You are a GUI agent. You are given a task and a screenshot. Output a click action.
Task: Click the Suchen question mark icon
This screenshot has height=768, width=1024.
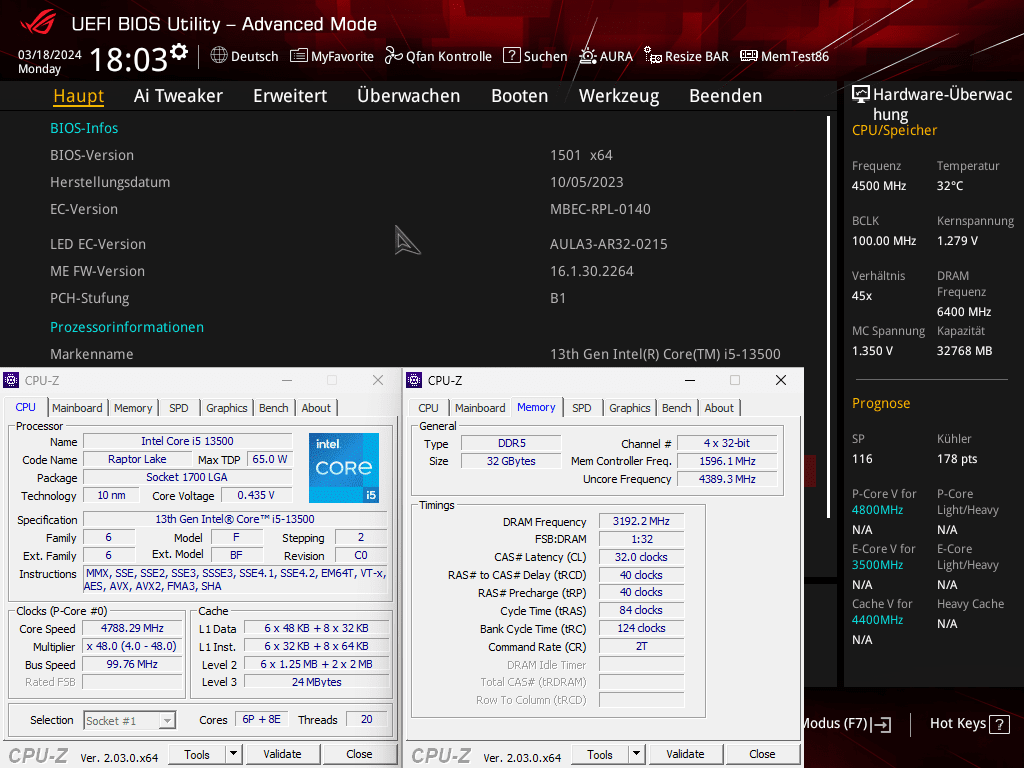[511, 56]
